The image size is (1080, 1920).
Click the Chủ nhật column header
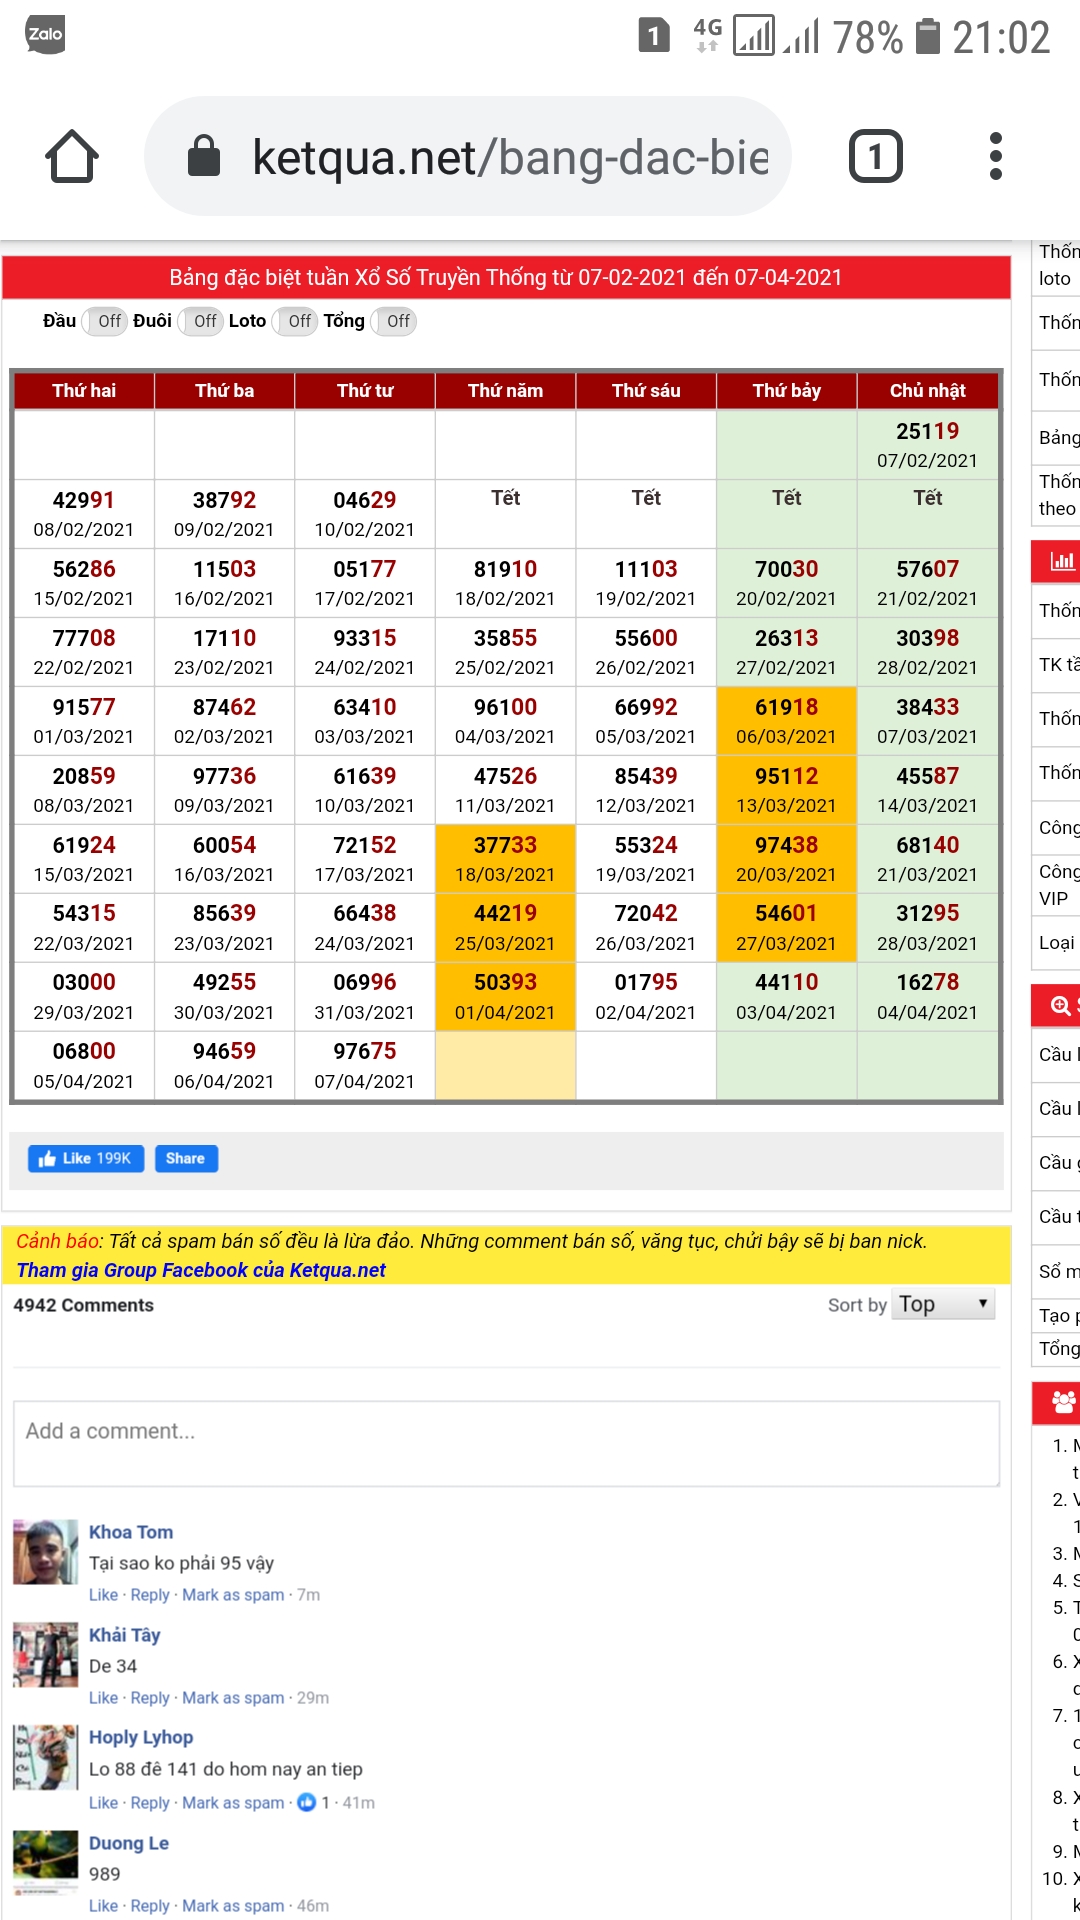[x=927, y=391]
